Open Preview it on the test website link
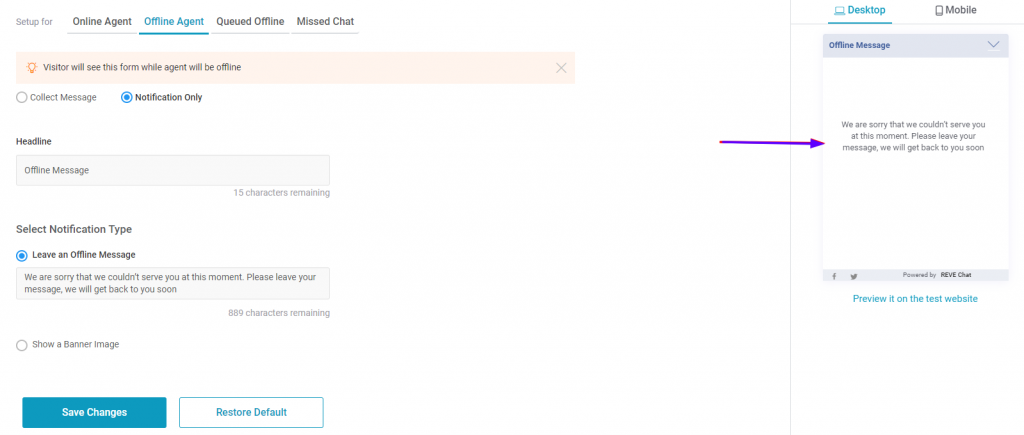 point(915,298)
